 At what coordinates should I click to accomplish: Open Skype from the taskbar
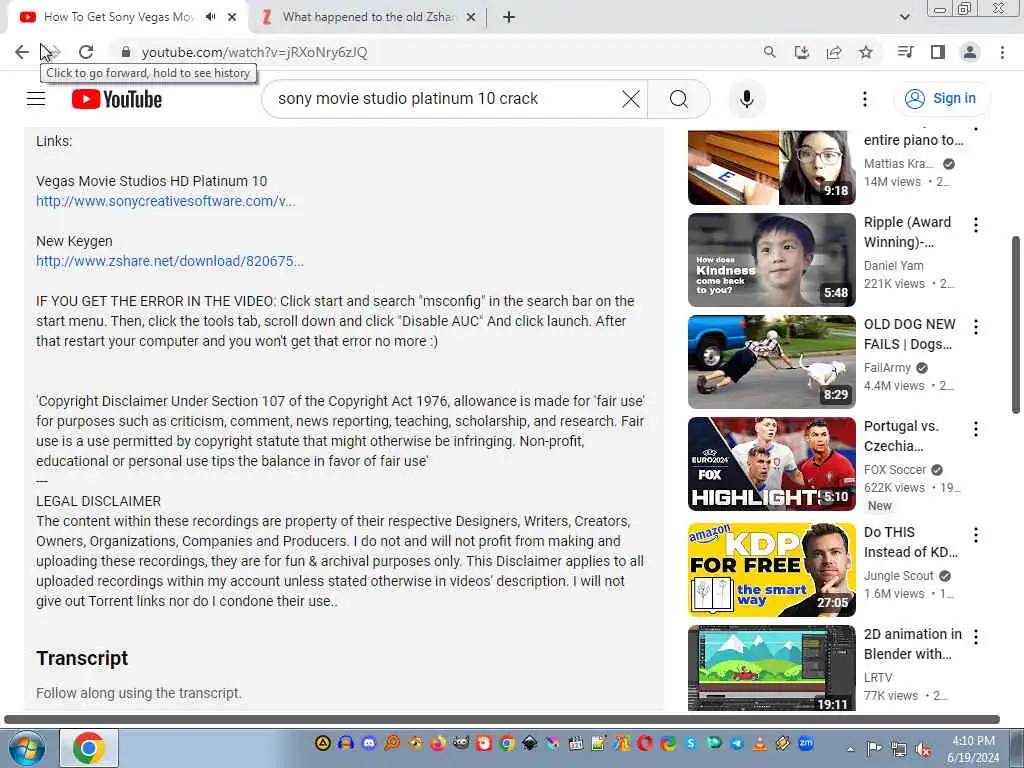click(691, 743)
